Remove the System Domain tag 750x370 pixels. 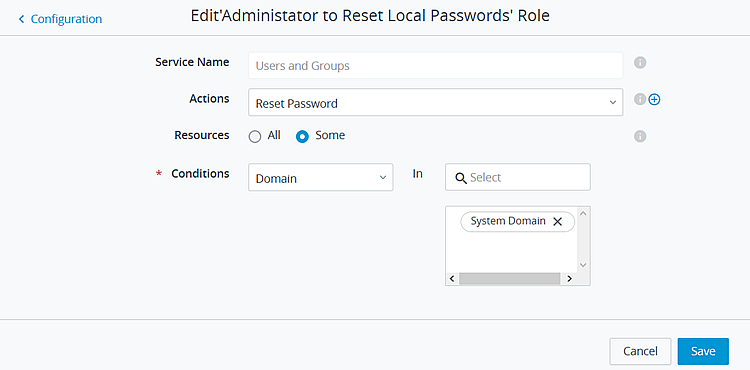(x=557, y=222)
